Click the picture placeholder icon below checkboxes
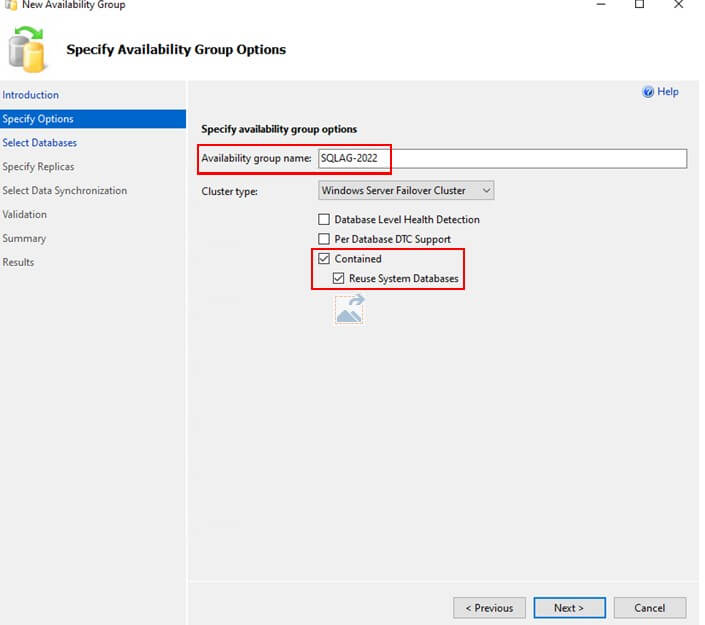Screen dimensions: 705x625 point(349,309)
